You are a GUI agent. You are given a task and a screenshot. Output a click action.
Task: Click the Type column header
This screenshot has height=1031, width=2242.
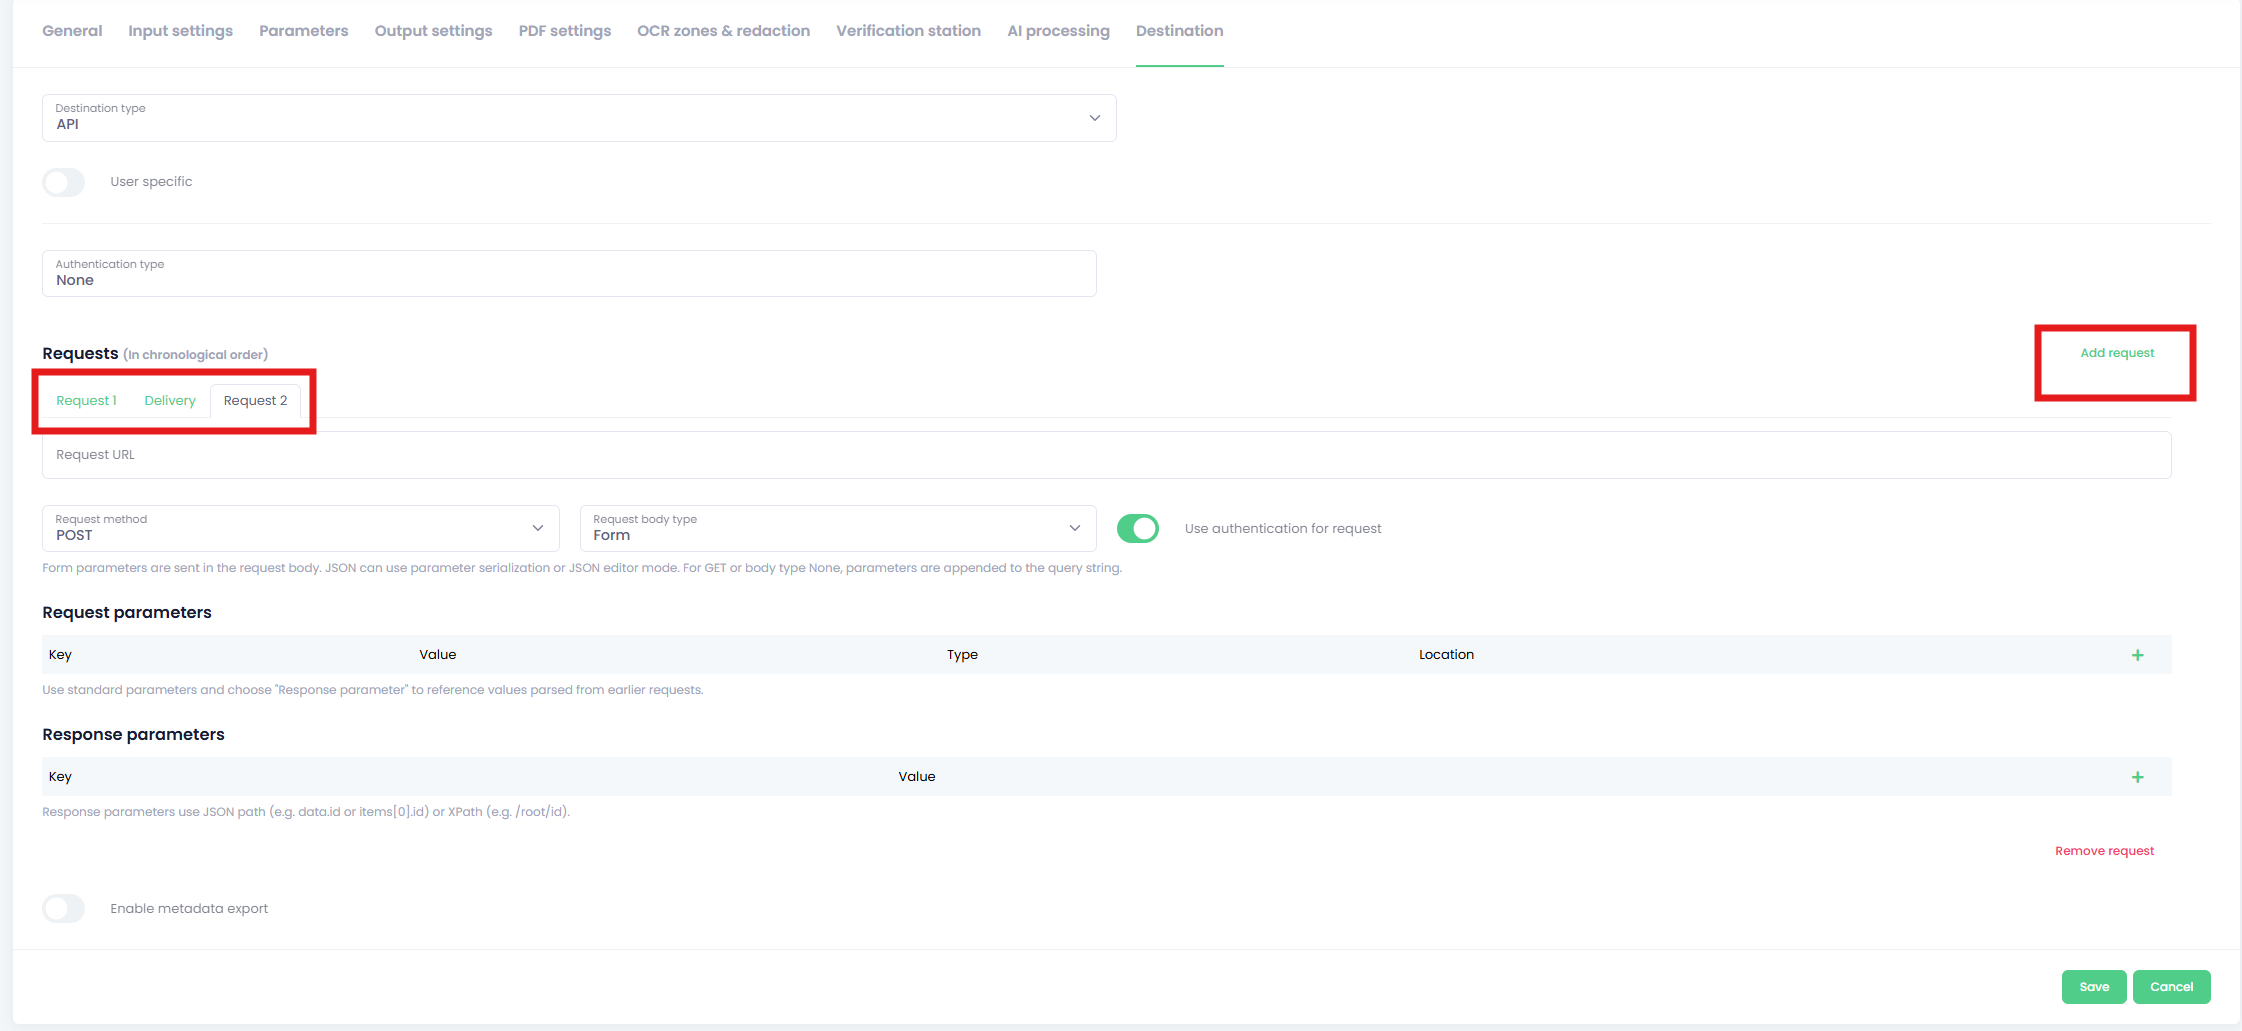pyautogui.click(x=962, y=655)
